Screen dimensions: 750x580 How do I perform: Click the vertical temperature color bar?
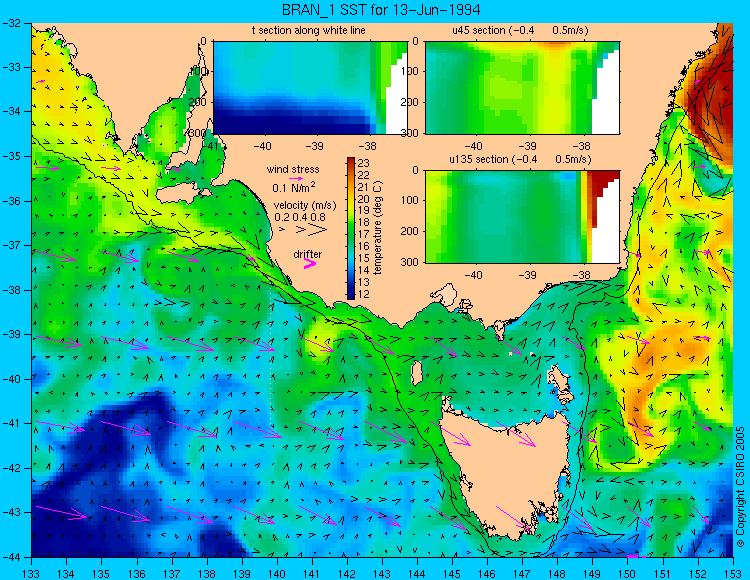pos(351,228)
